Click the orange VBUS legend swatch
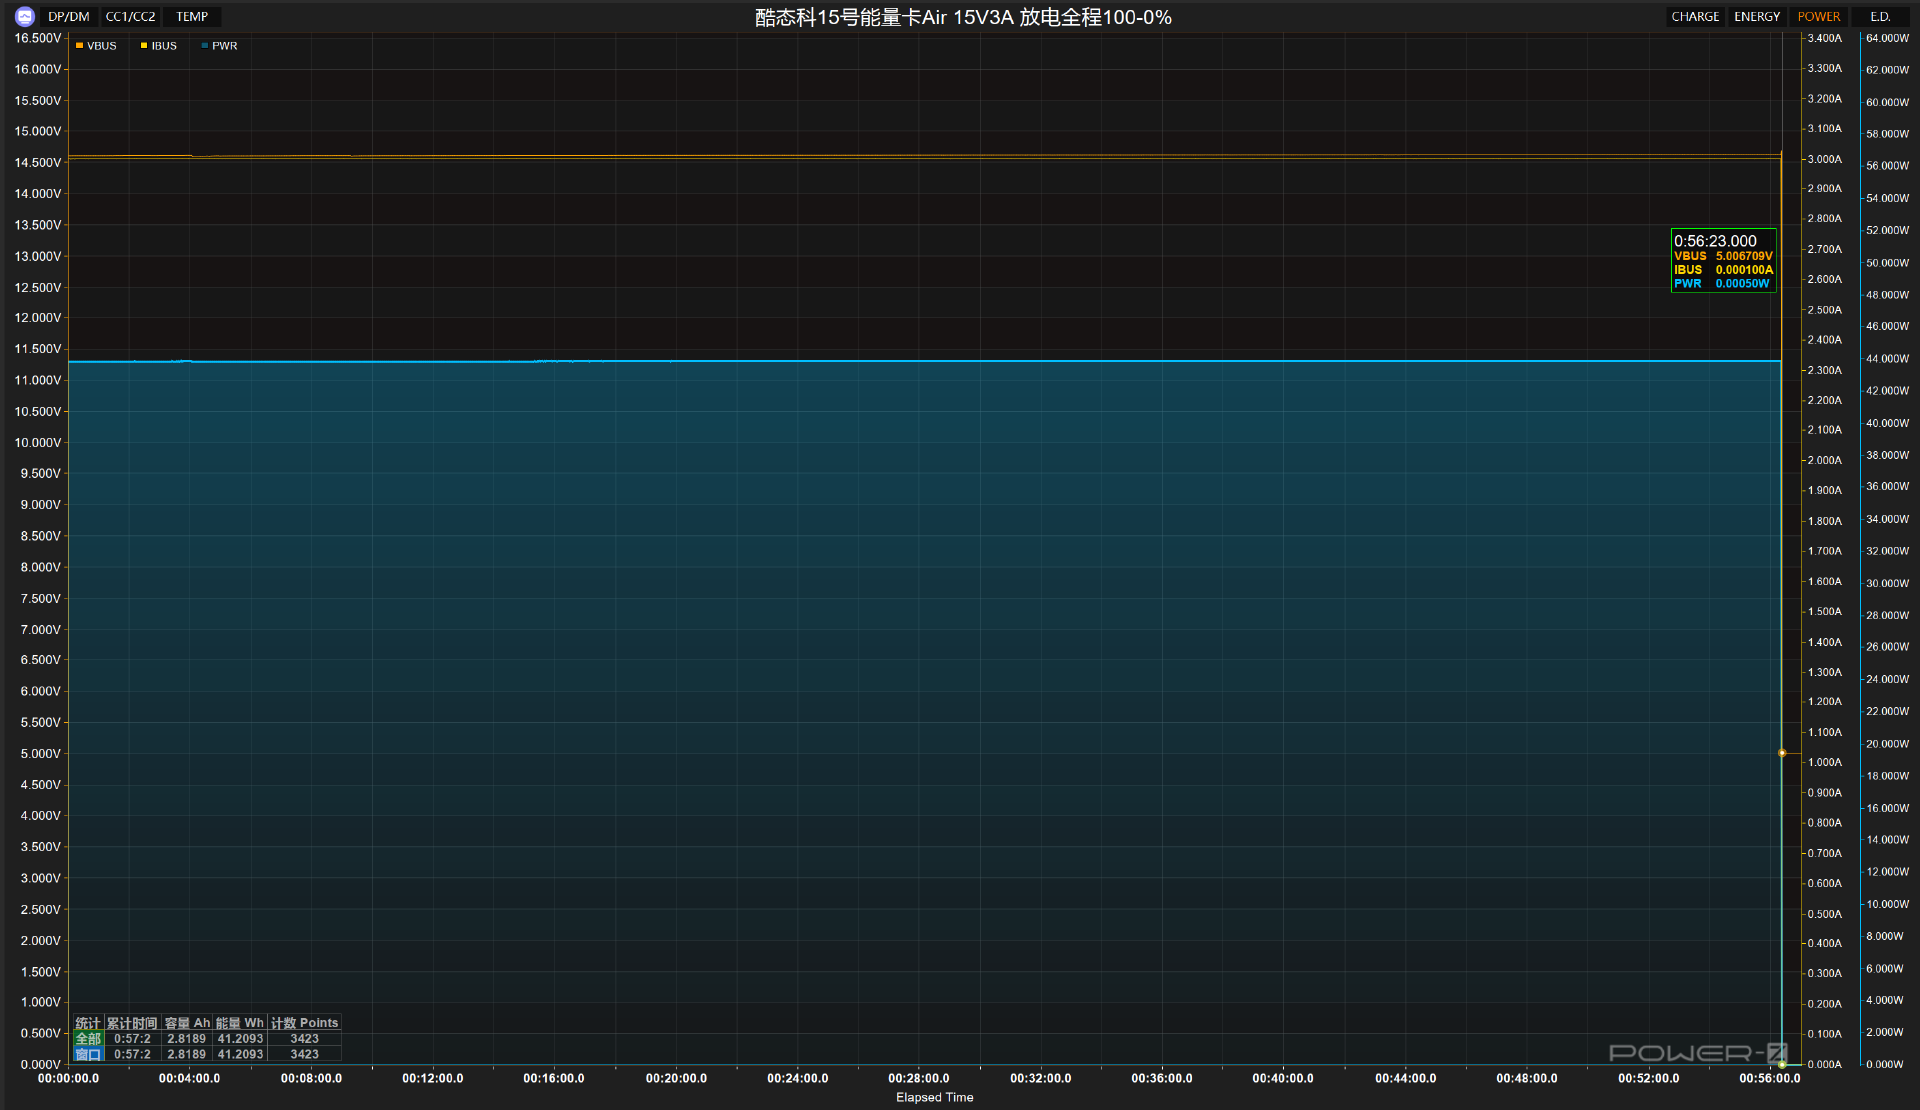1920x1110 pixels. (80, 46)
